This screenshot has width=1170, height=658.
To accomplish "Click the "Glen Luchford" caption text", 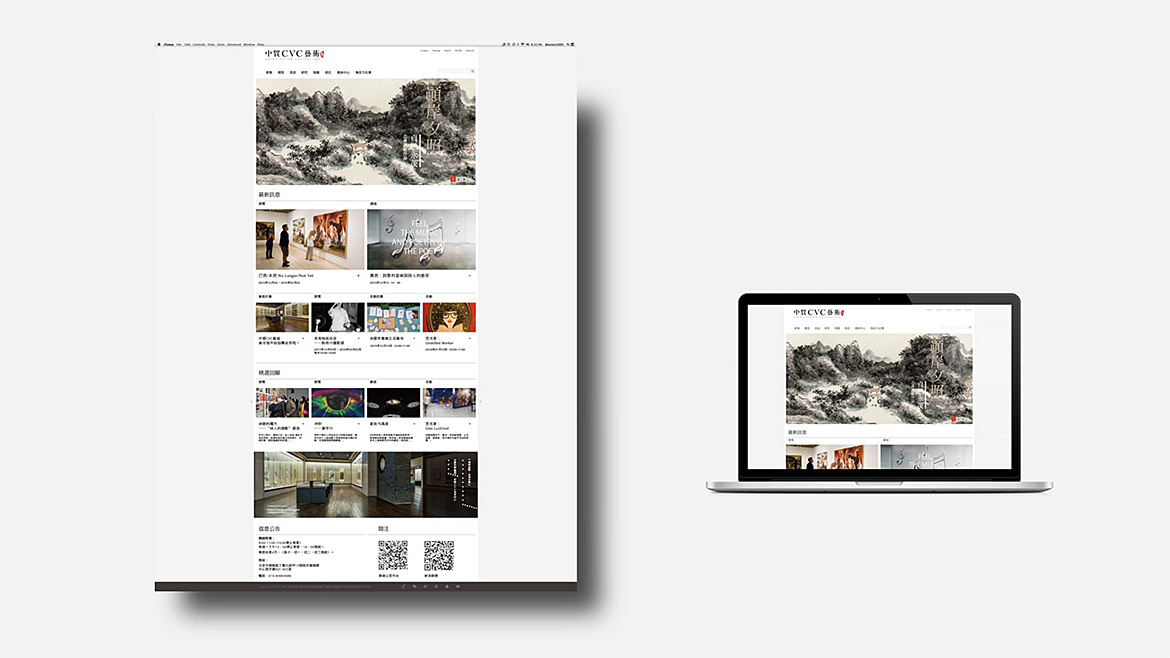I will pyautogui.click(x=437, y=428).
